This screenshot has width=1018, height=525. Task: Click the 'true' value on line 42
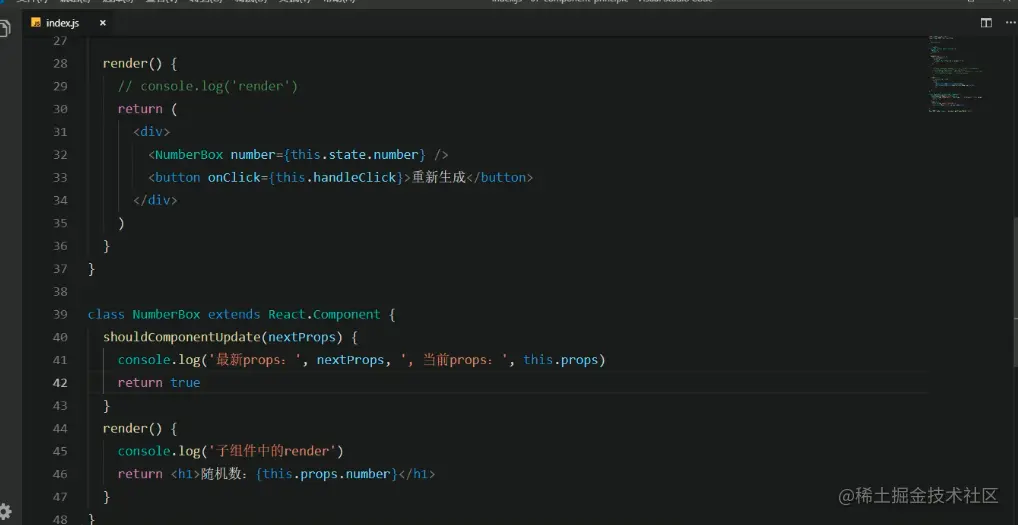[185, 383]
